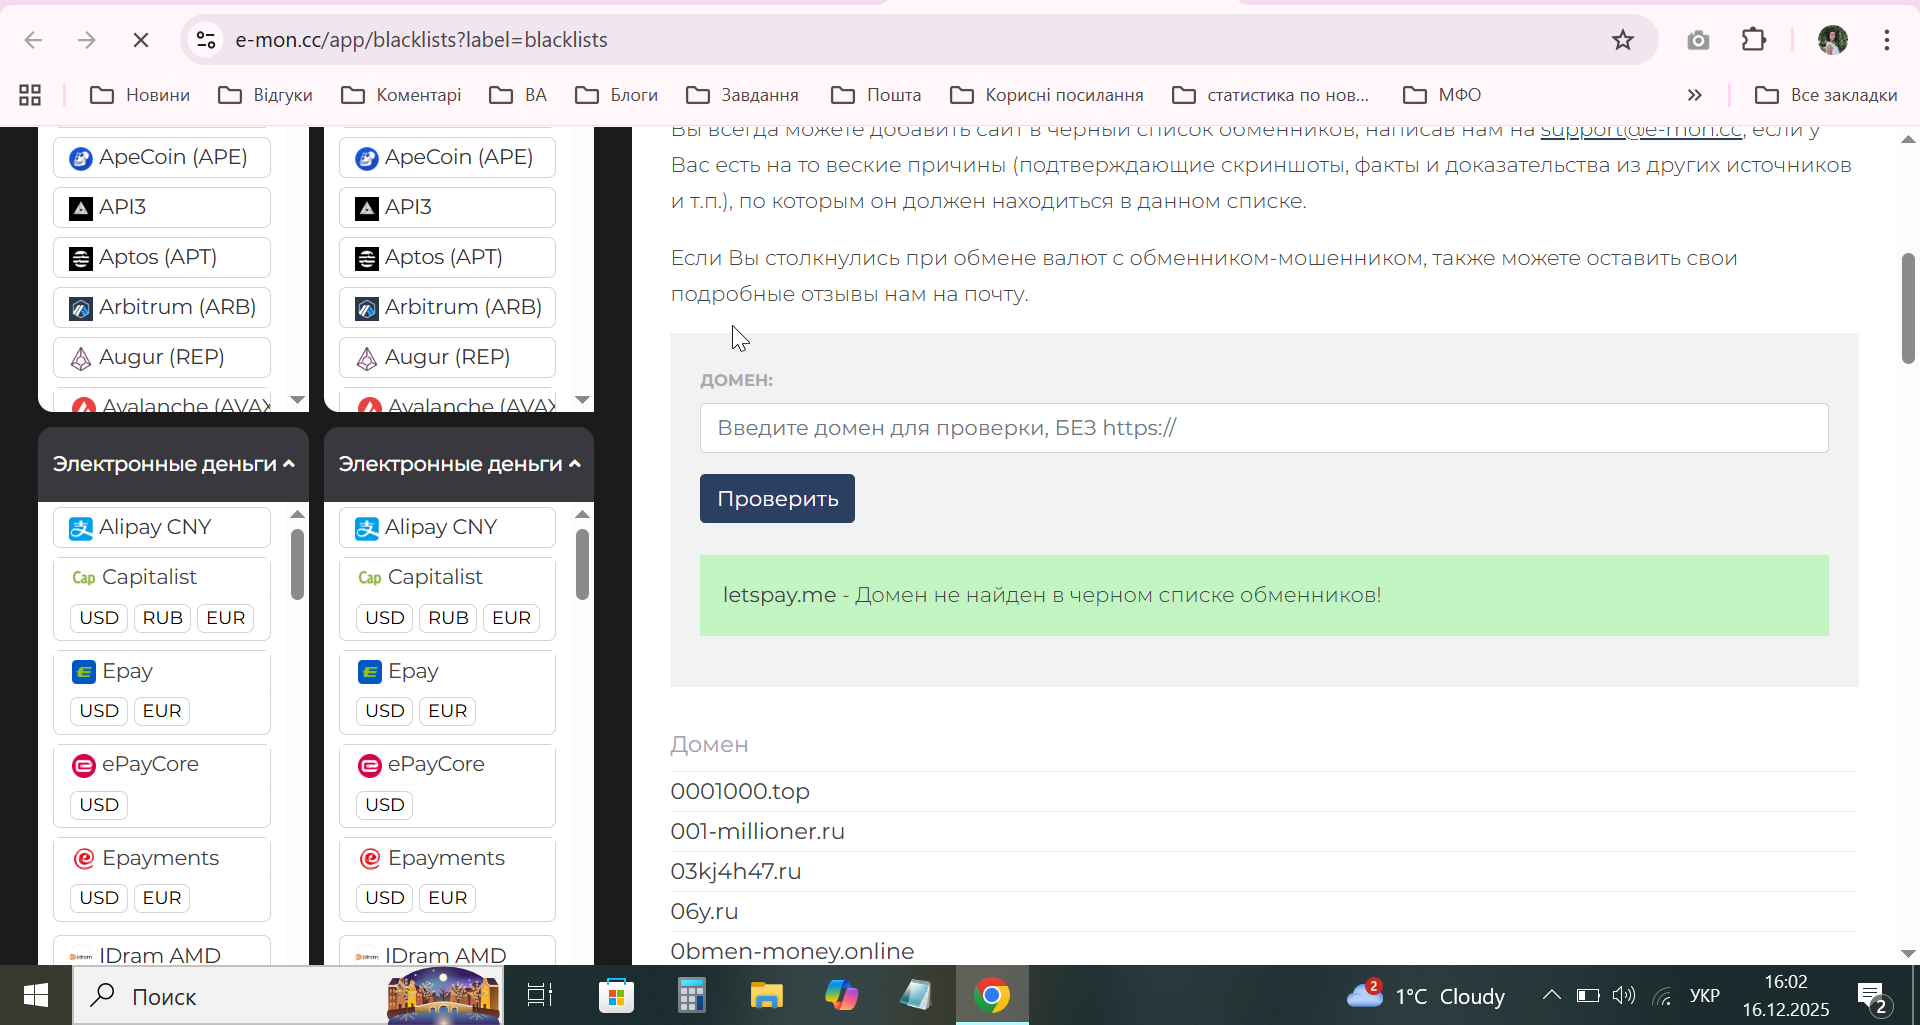Collapse right Электронные деньги section
The height and width of the screenshot is (1025, 1920).
[459, 464]
